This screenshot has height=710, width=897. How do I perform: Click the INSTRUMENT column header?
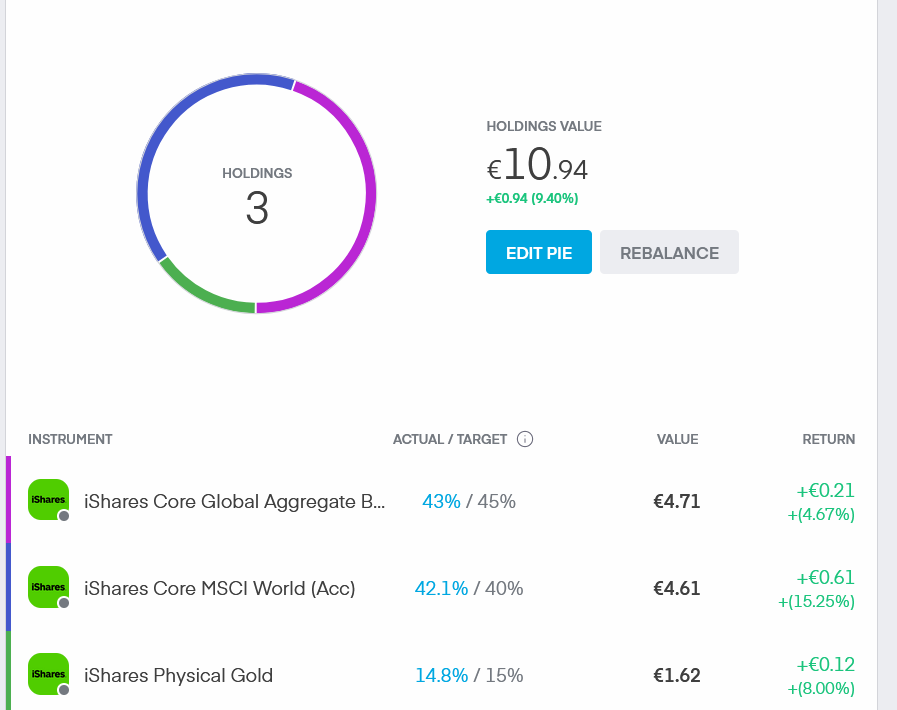tap(70, 439)
